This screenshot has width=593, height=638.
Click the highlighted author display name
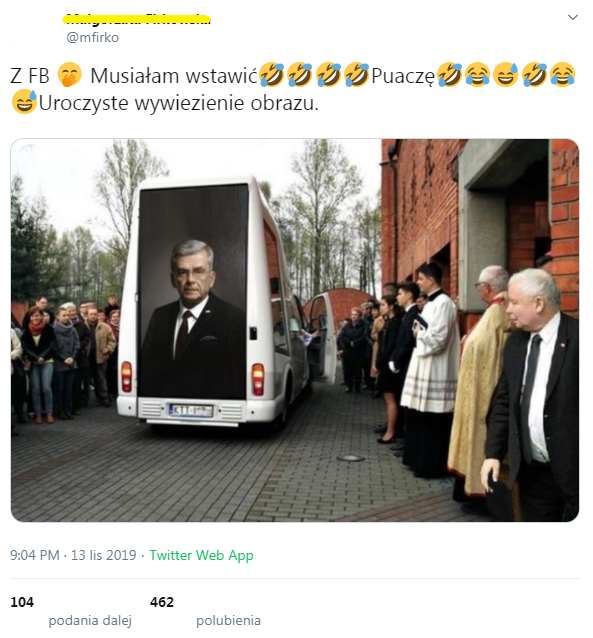pos(137,19)
